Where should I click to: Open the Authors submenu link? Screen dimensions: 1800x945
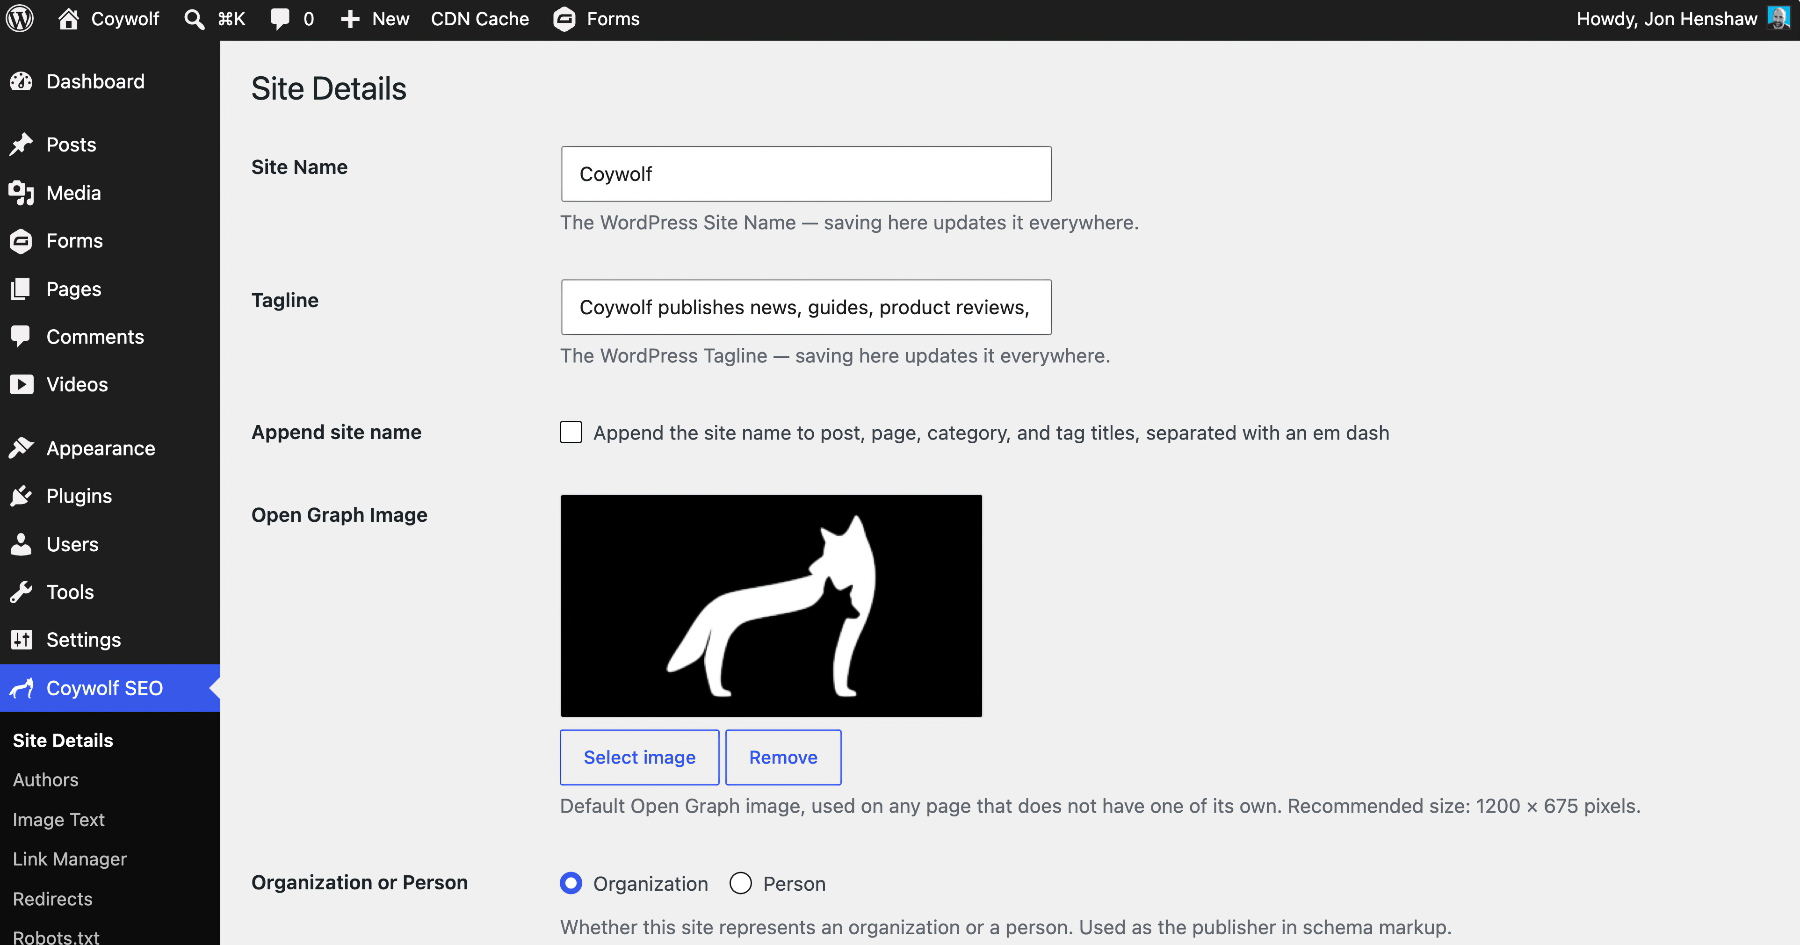click(46, 780)
